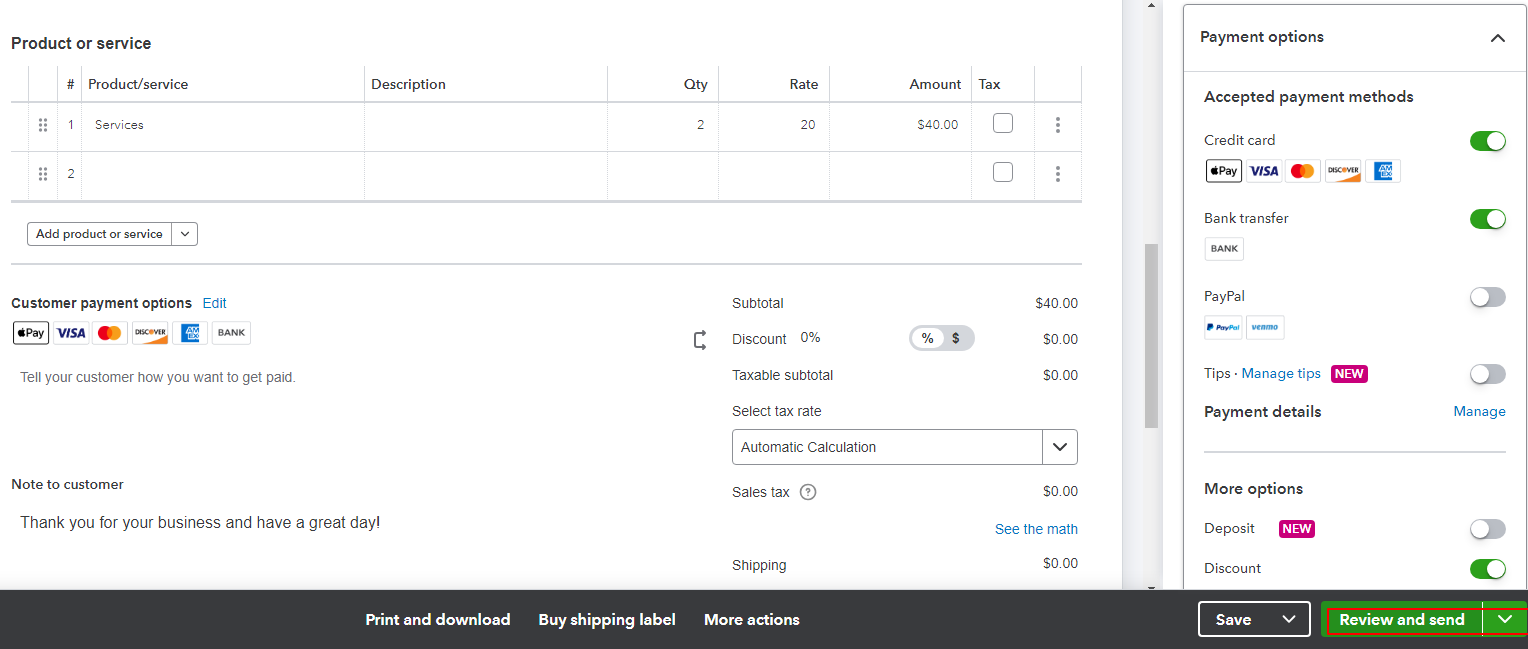This screenshot has width=1528, height=649.
Task: Click the Edit link for Customer payment options
Action: tap(214, 302)
